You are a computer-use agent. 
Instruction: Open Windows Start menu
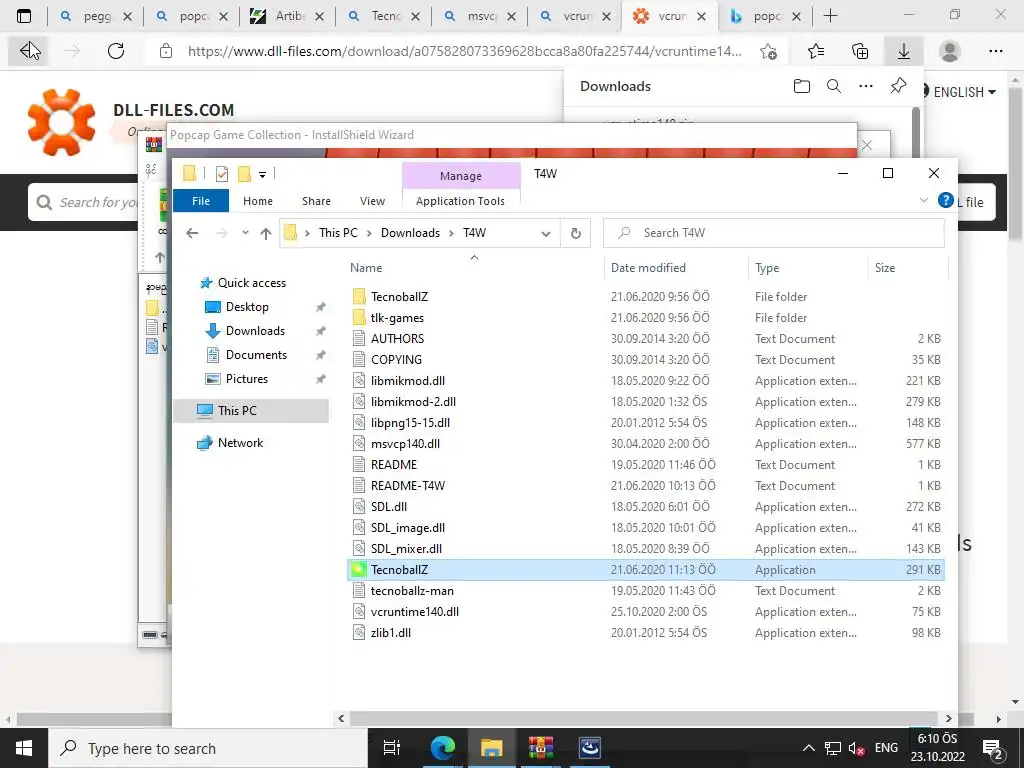click(24, 748)
